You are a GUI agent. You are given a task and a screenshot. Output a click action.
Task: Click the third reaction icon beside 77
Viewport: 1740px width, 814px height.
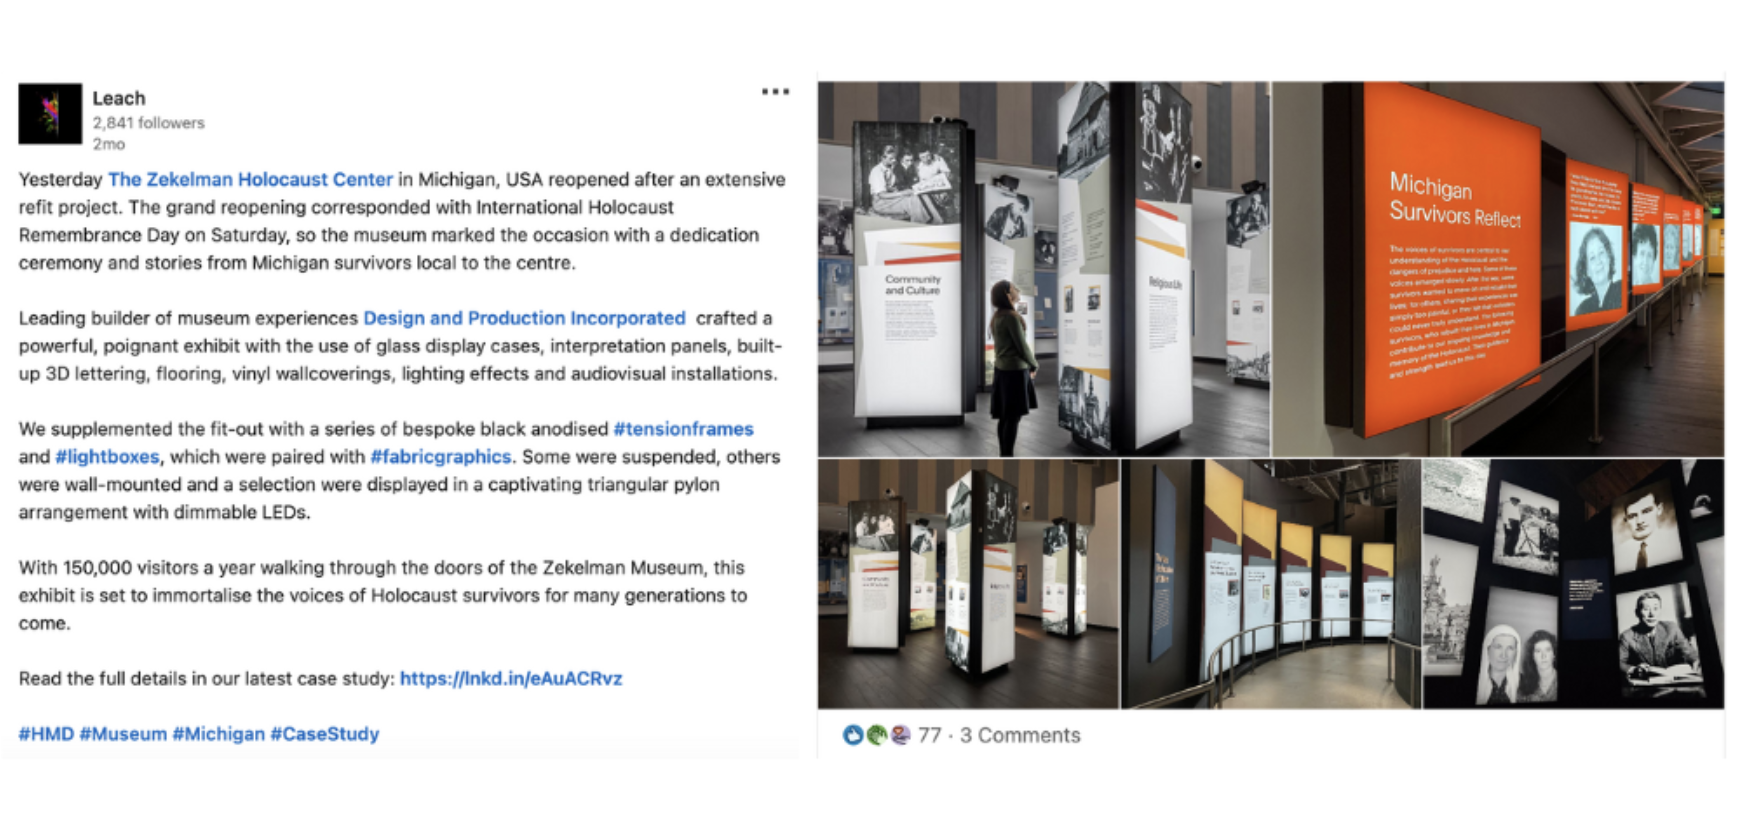click(x=900, y=735)
